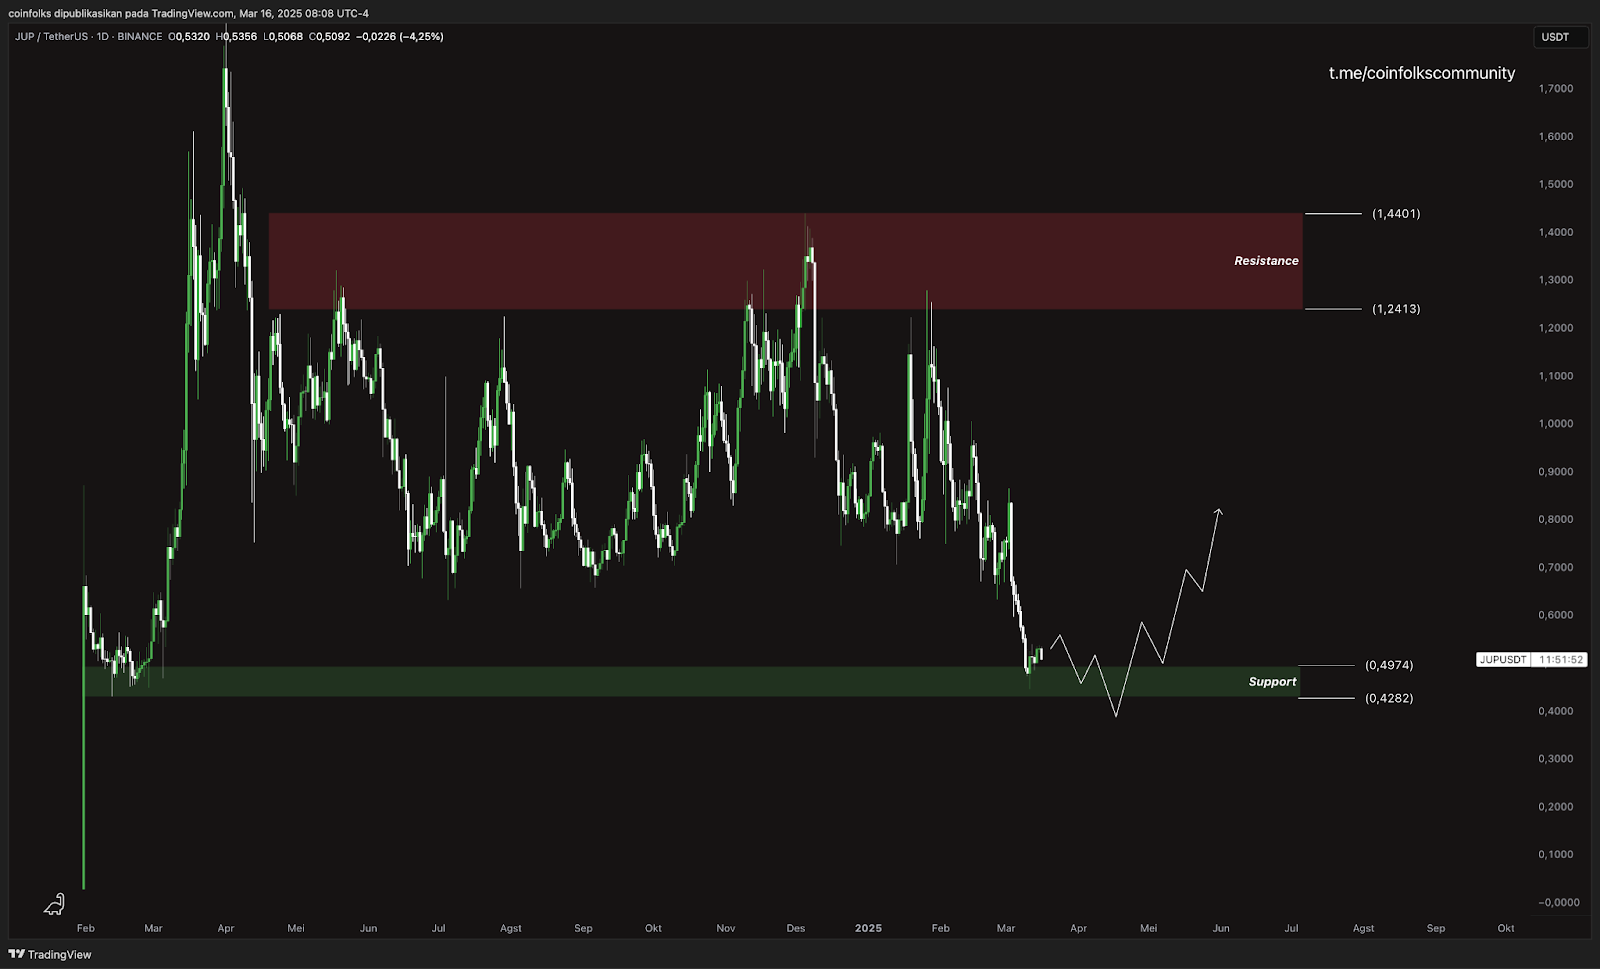Click the 1,1000 price scale label
This screenshot has width=1600, height=969.
1556,376
